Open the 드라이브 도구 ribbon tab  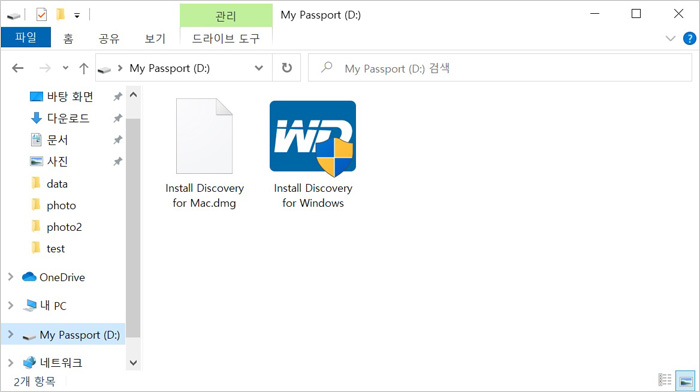226,38
